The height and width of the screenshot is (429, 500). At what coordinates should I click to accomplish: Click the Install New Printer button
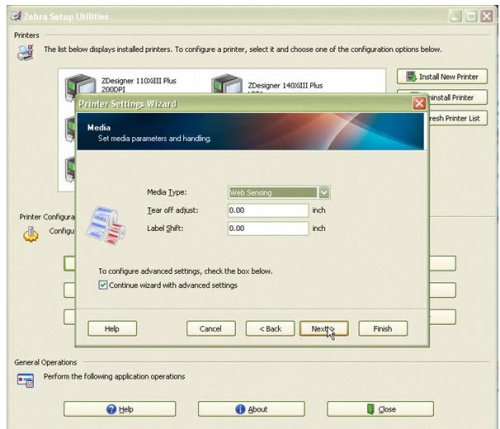442,77
